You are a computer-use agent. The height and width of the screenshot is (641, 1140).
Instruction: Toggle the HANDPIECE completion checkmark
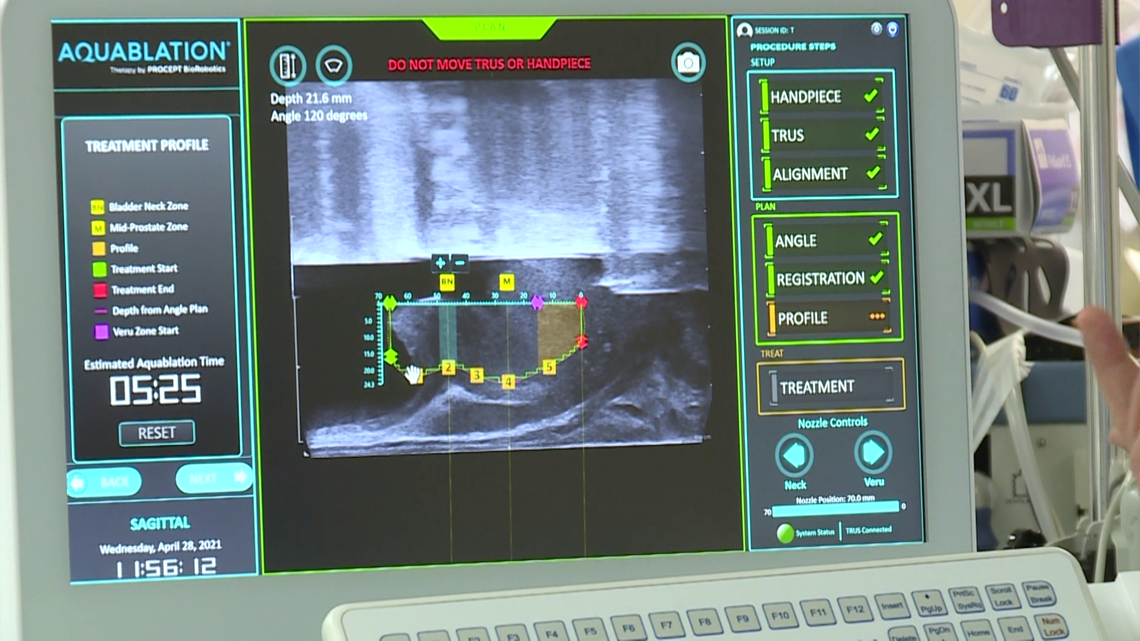(869, 94)
